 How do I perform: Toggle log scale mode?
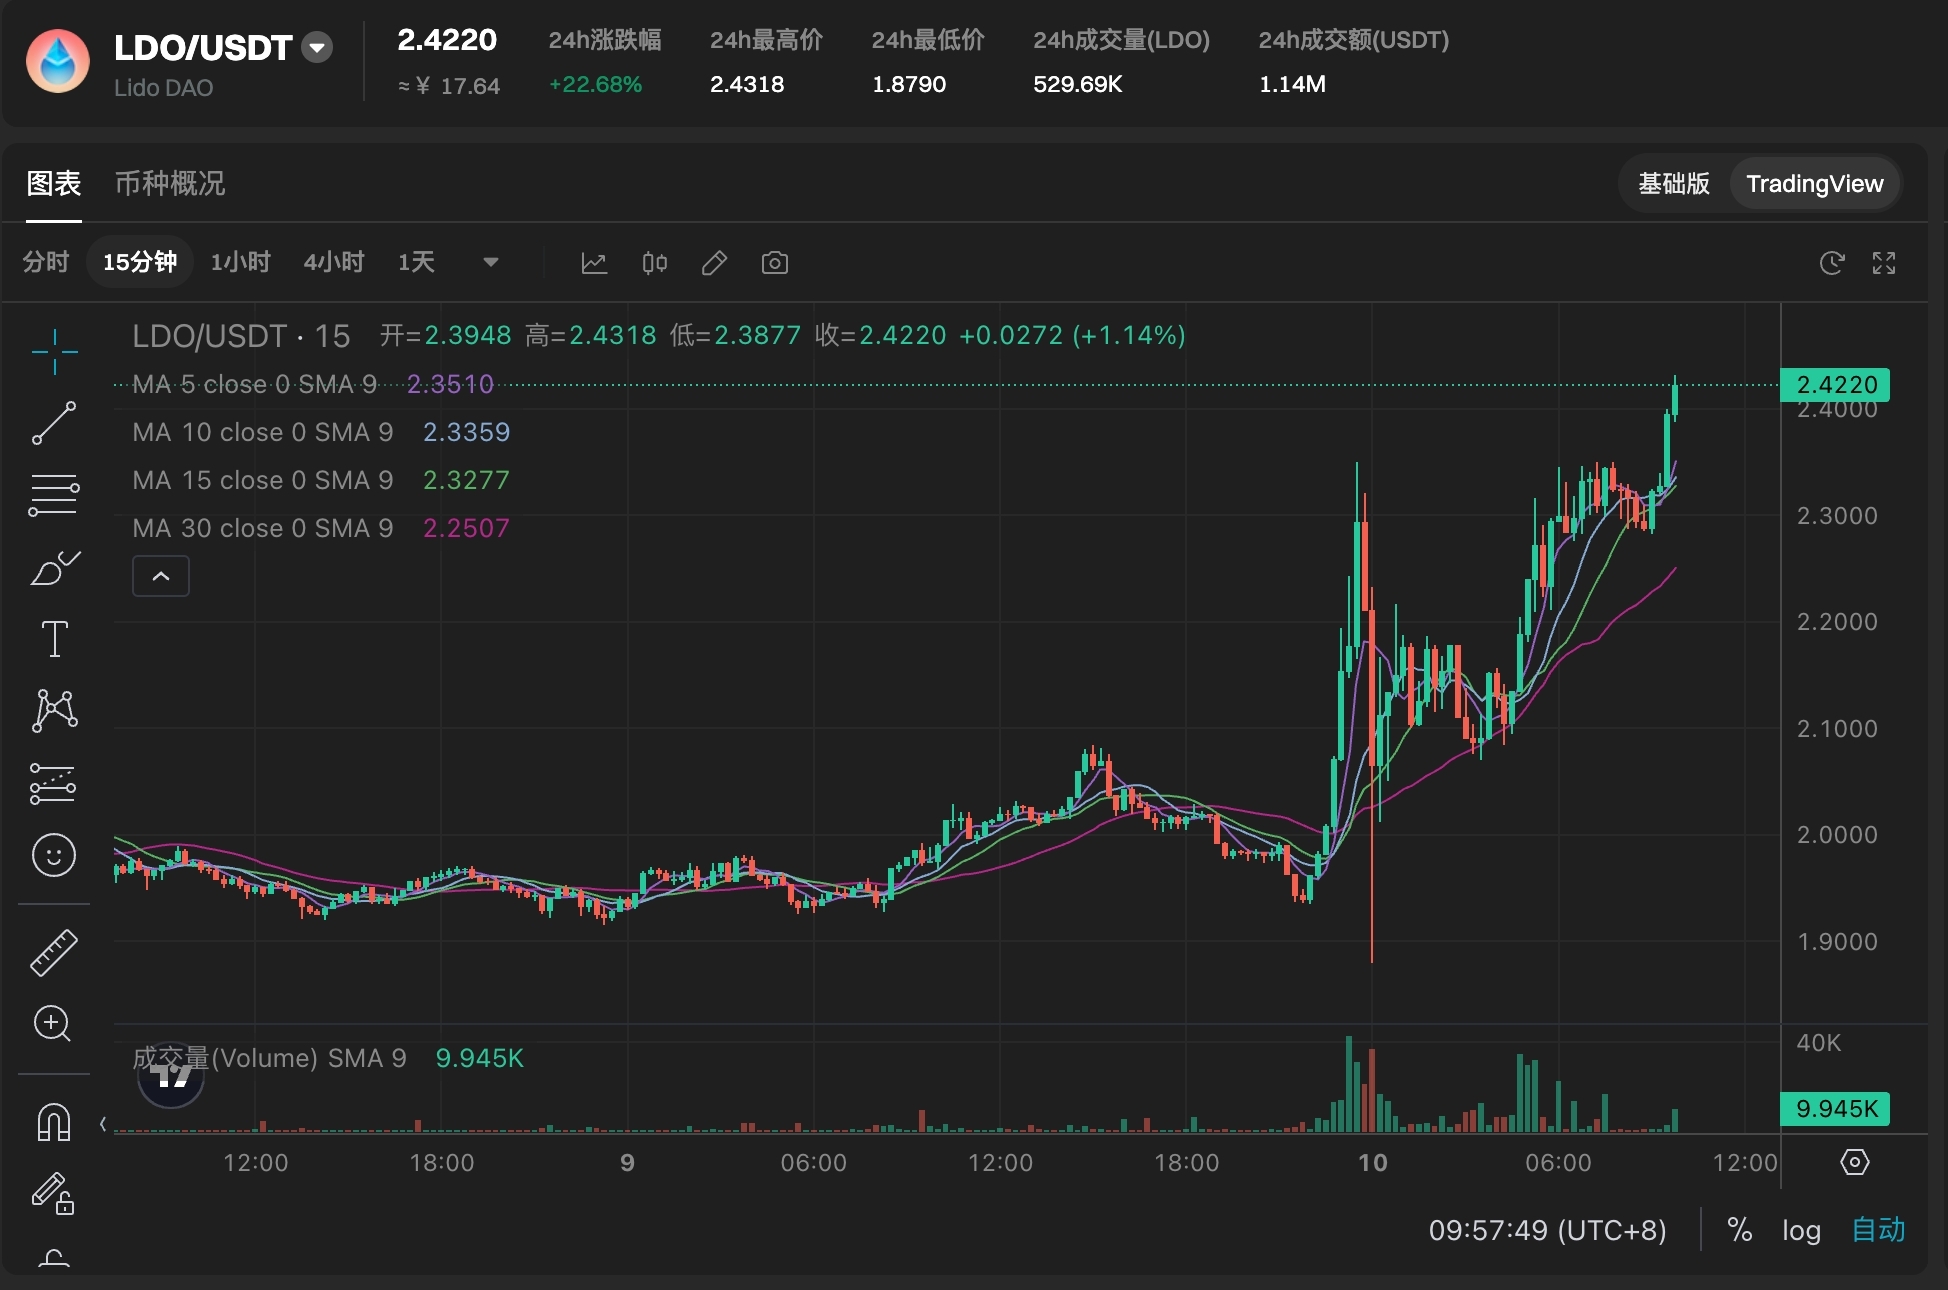click(x=1801, y=1230)
